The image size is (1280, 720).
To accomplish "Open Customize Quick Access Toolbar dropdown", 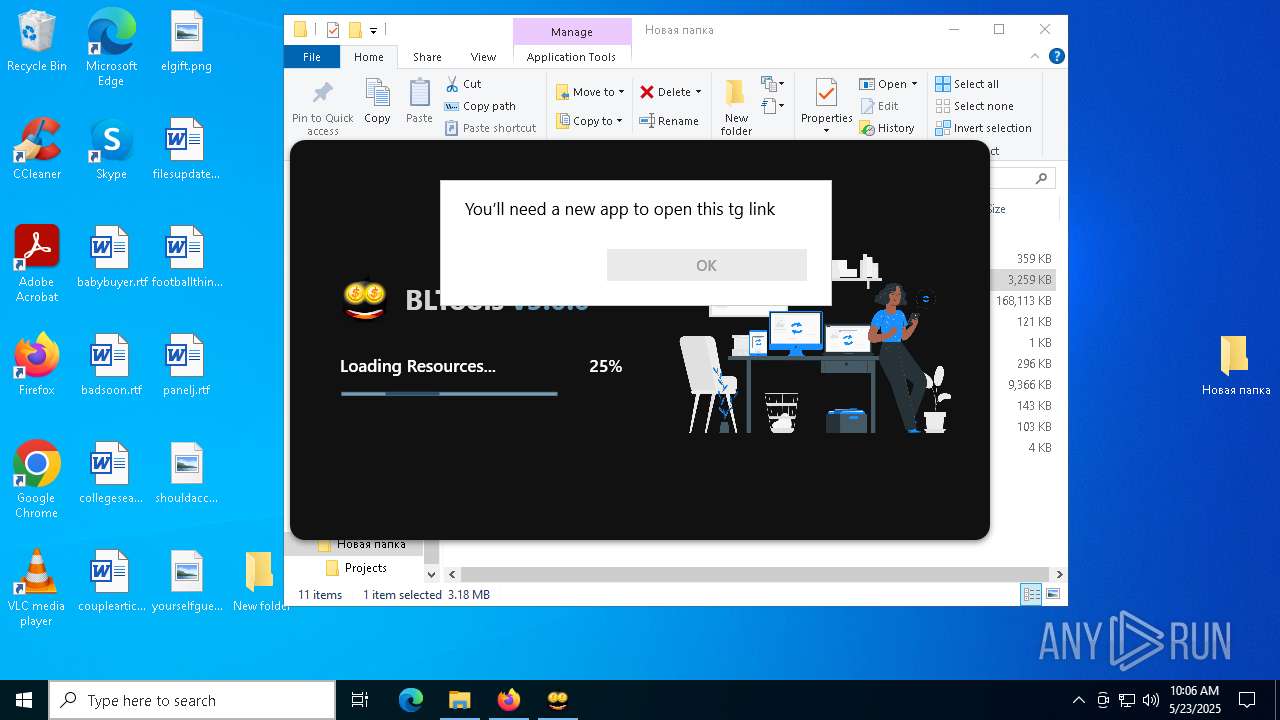I will pyautogui.click(x=373, y=31).
